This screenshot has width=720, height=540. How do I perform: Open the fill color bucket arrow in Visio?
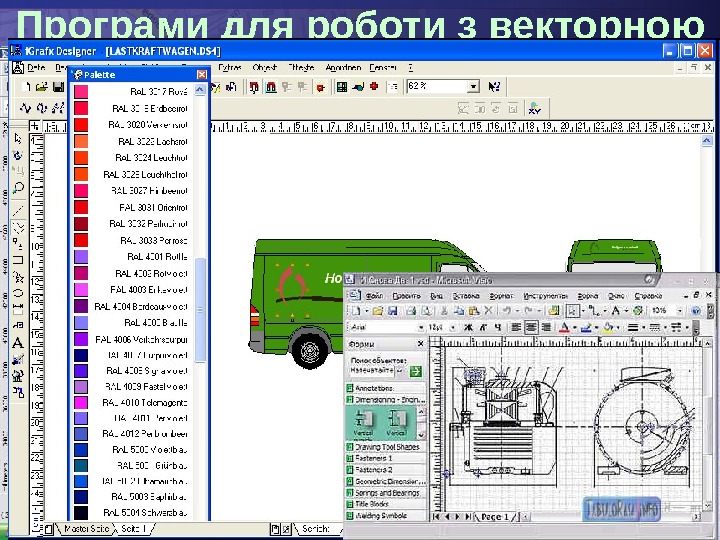click(x=619, y=328)
